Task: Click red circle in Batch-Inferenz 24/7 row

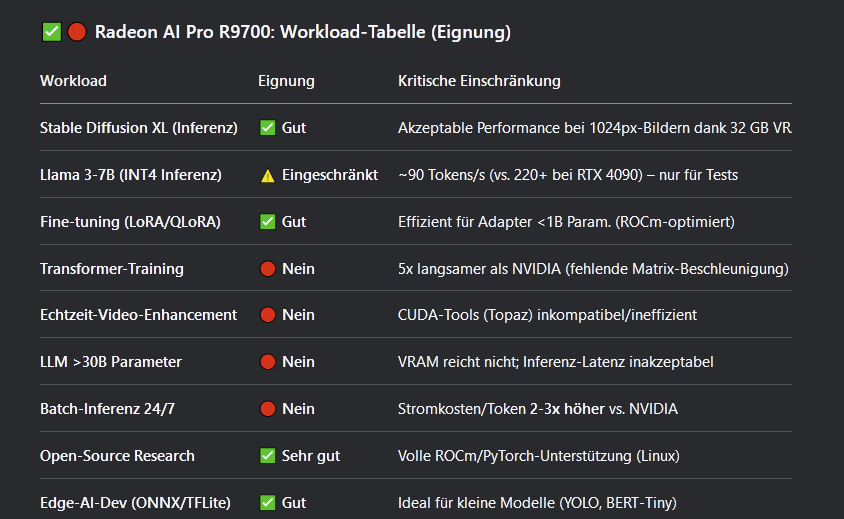Action: [x=268, y=409]
